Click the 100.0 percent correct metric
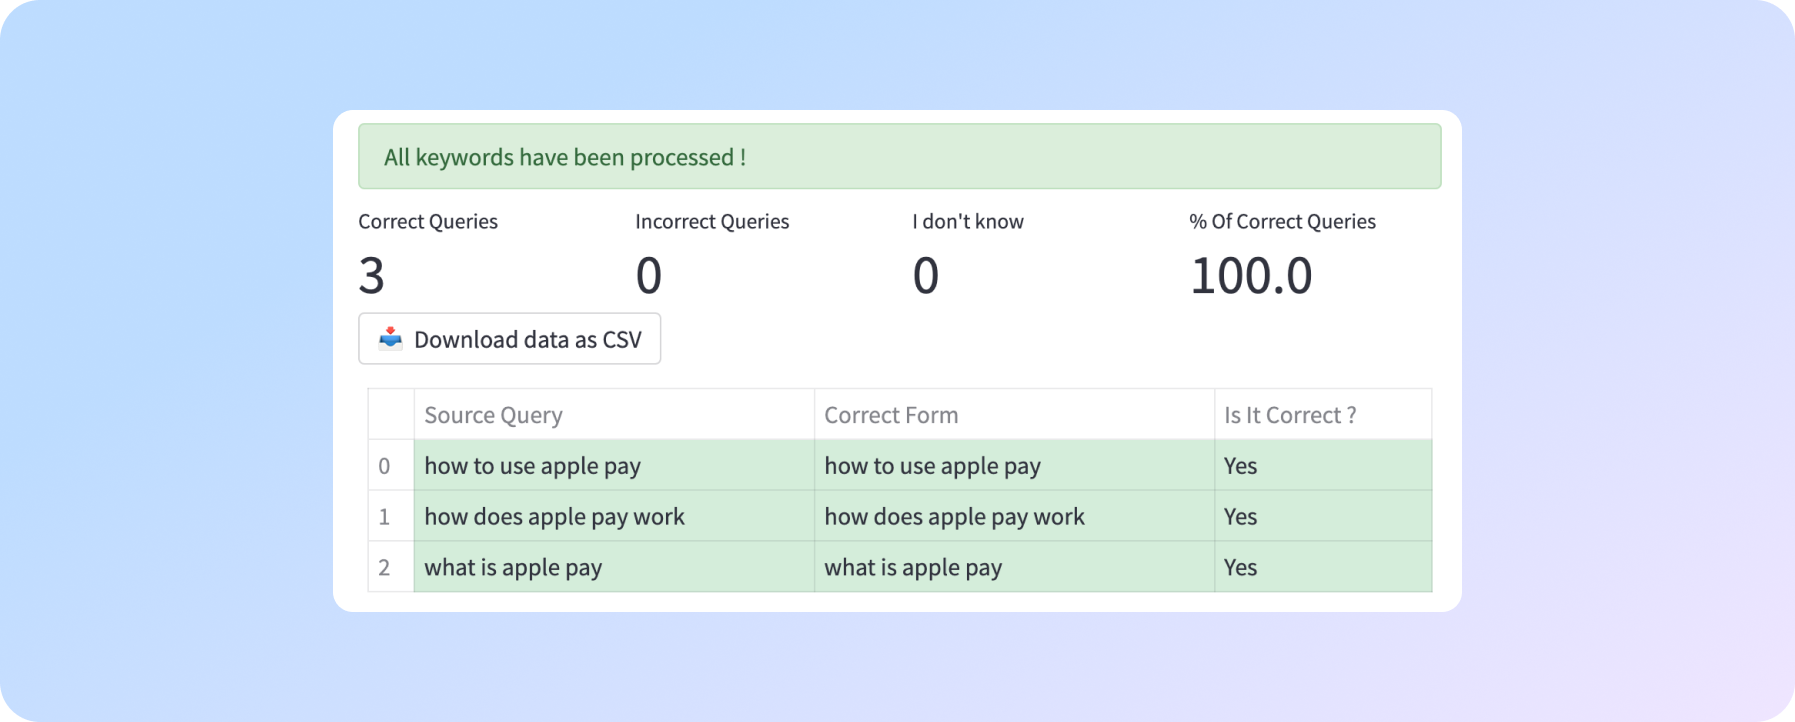1795x722 pixels. pyautogui.click(x=1250, y=275)
